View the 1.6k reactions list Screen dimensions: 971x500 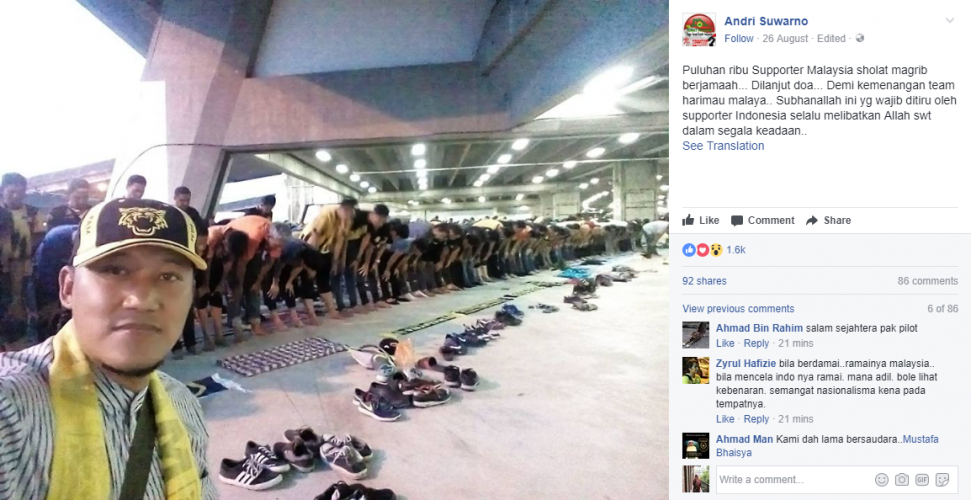(x=714, y=250)
